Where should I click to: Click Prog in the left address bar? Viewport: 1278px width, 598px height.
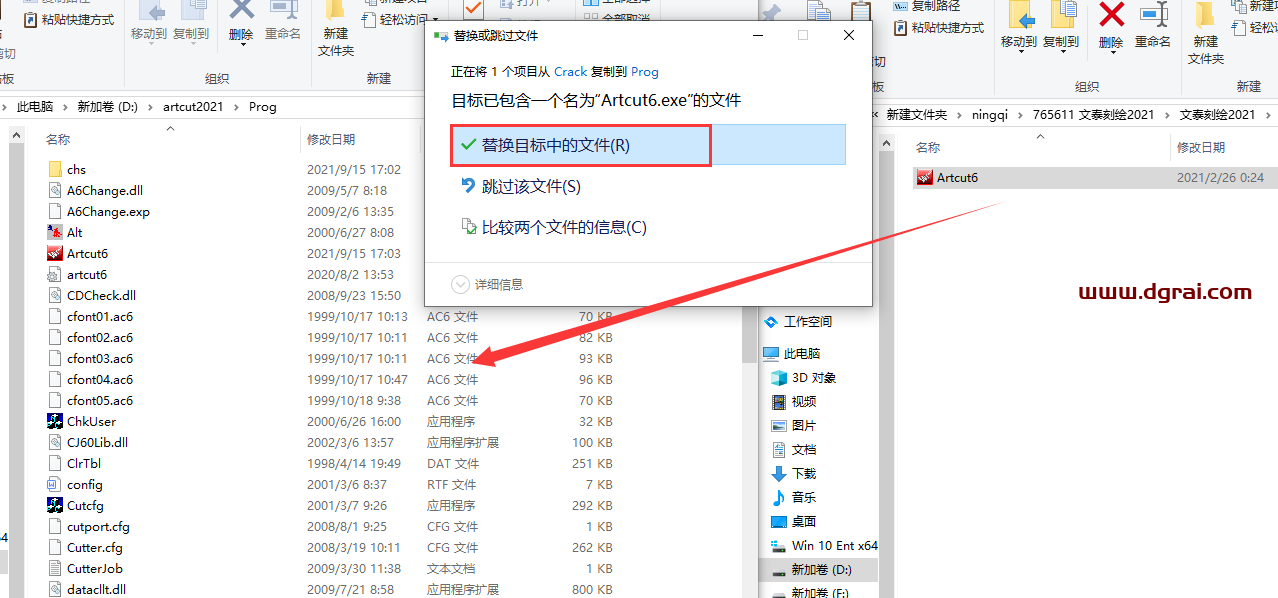[263, 106]
